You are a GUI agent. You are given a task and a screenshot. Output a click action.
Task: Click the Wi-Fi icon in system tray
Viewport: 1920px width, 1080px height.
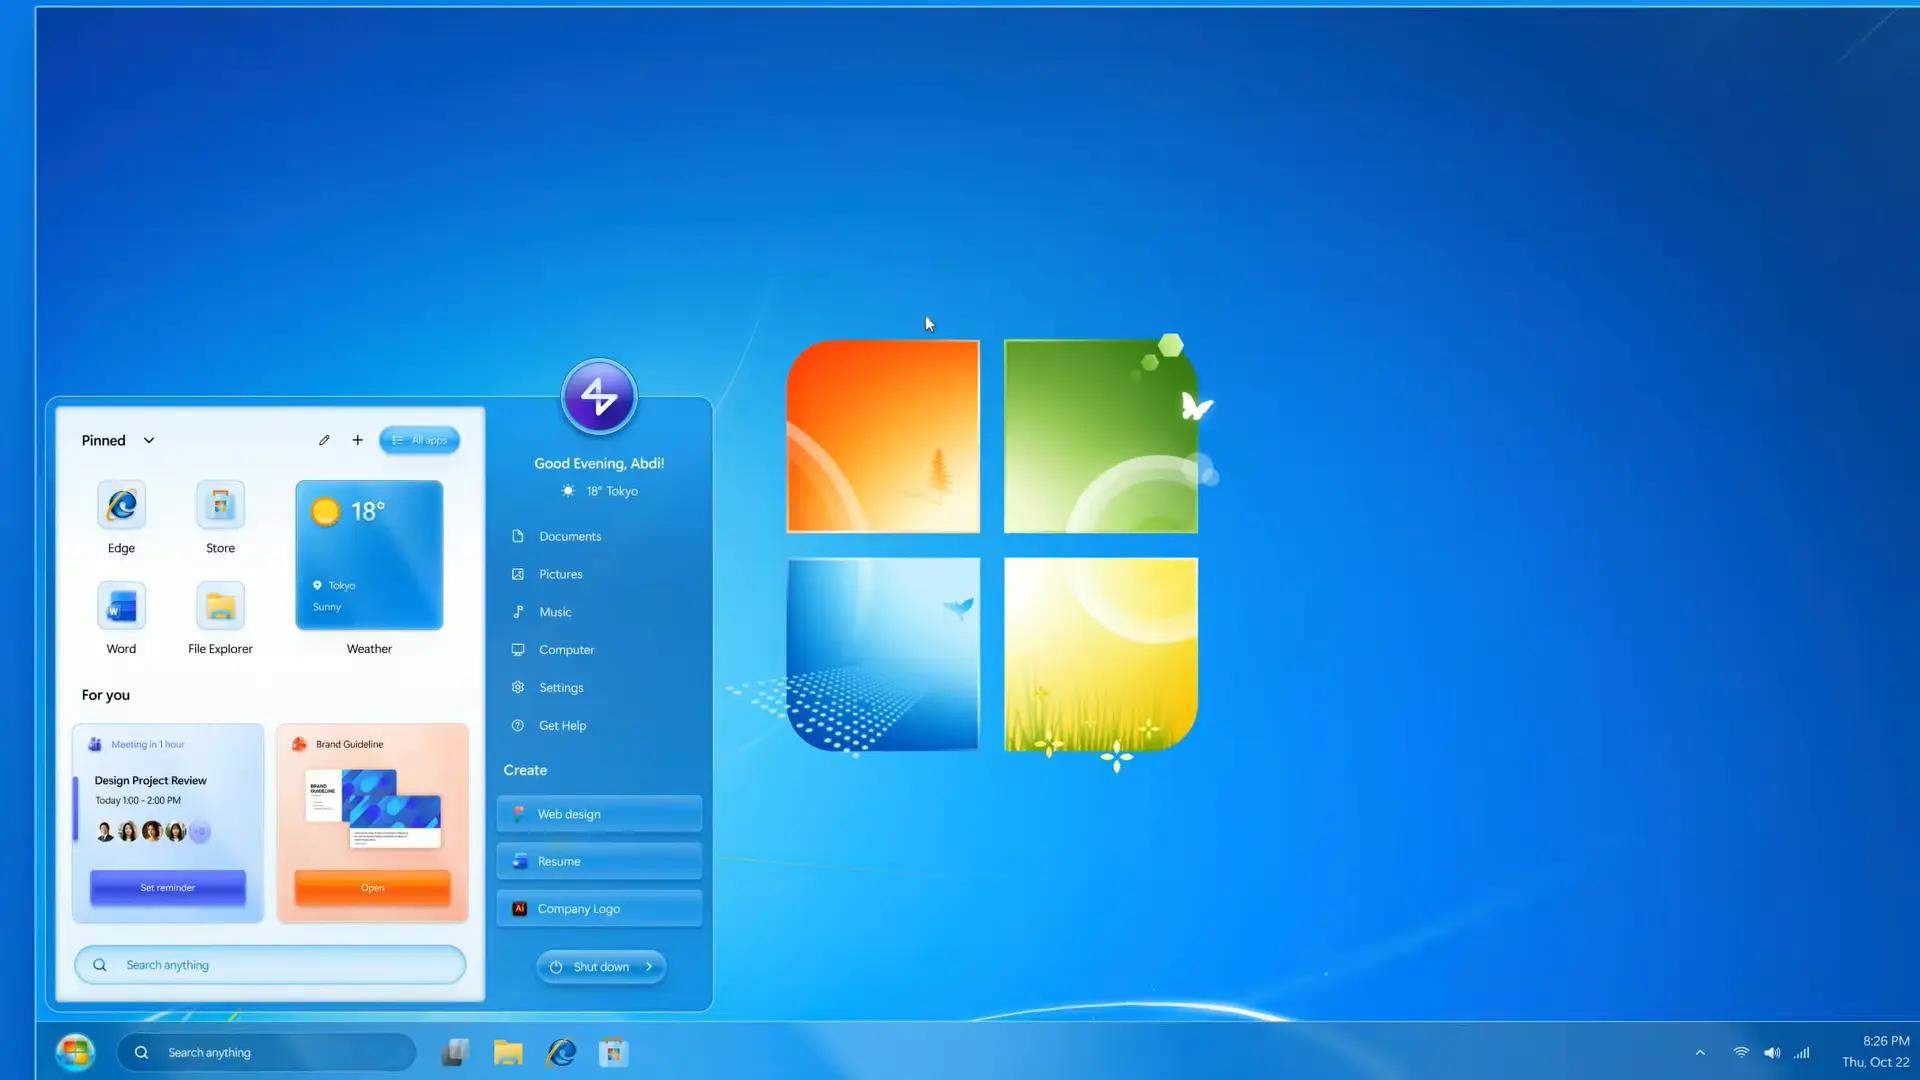[1741, 1053]
